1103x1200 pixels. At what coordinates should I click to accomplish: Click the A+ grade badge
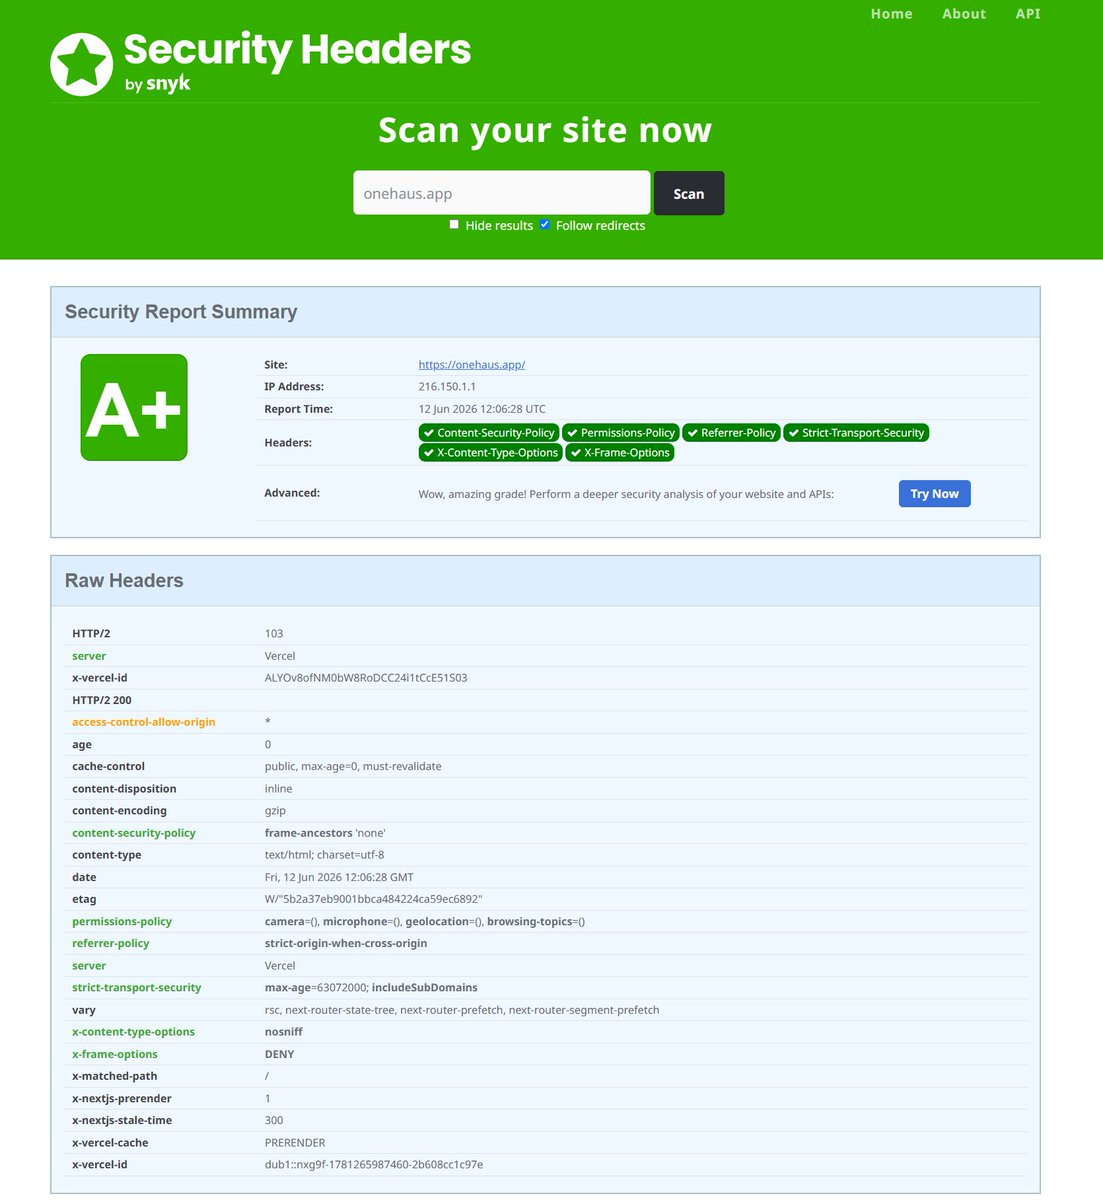pyautogui.click(x=134, y=408)
